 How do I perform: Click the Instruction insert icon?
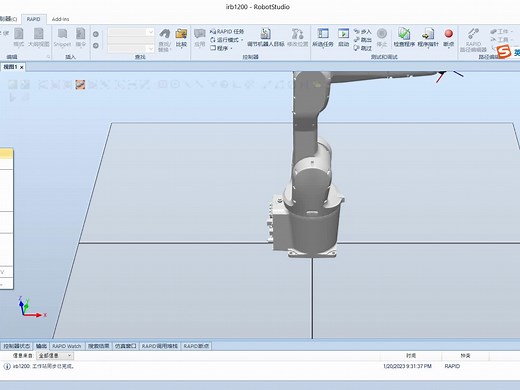click(81, 37)
